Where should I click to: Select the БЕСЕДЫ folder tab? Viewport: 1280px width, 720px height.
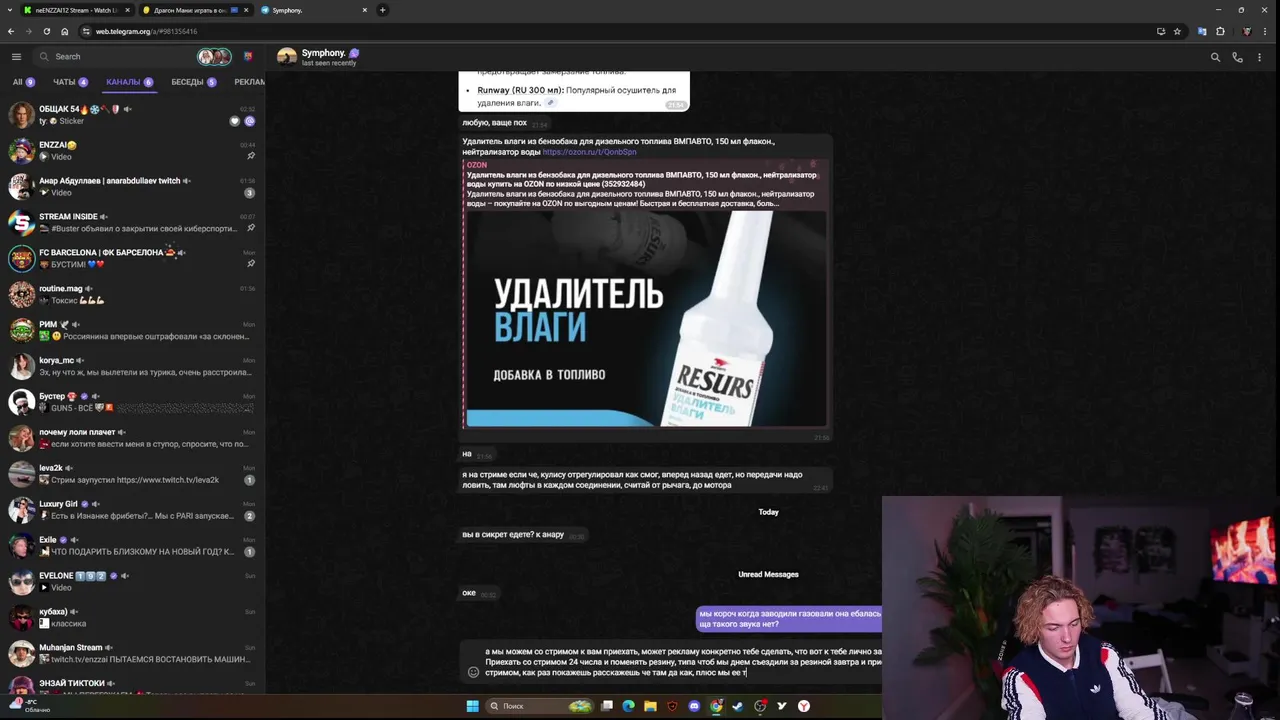[x=194, y=82]
